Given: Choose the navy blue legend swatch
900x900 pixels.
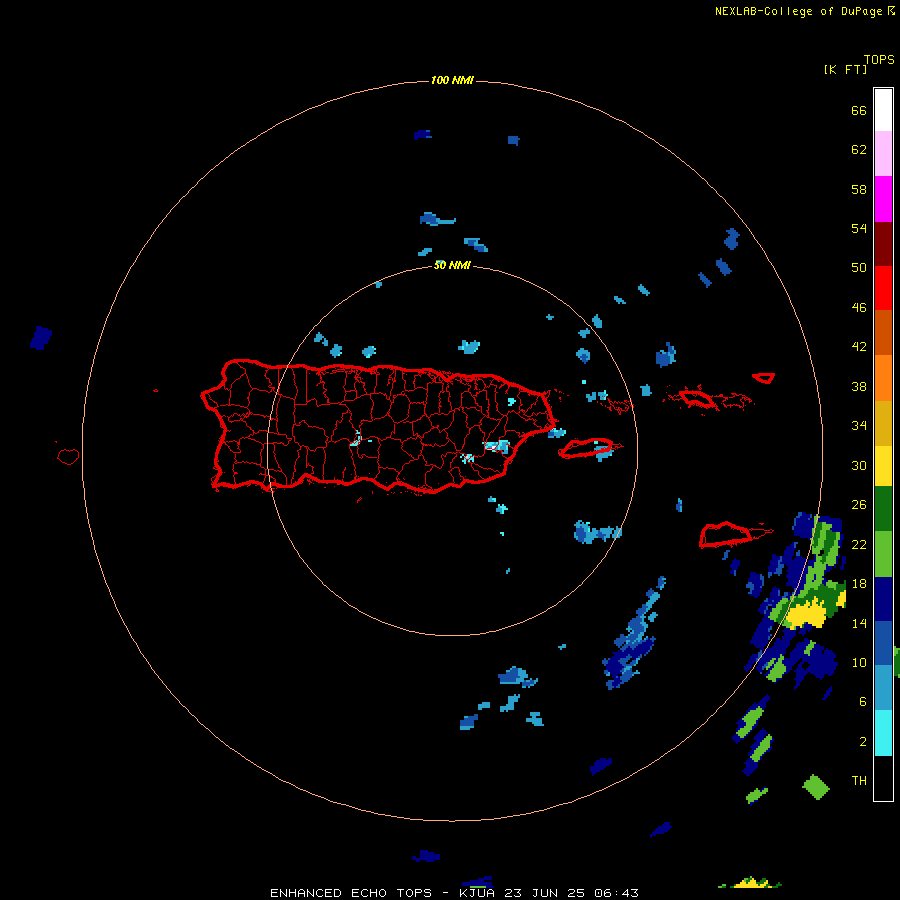Looking at the screenshot, I should [883, 599].
